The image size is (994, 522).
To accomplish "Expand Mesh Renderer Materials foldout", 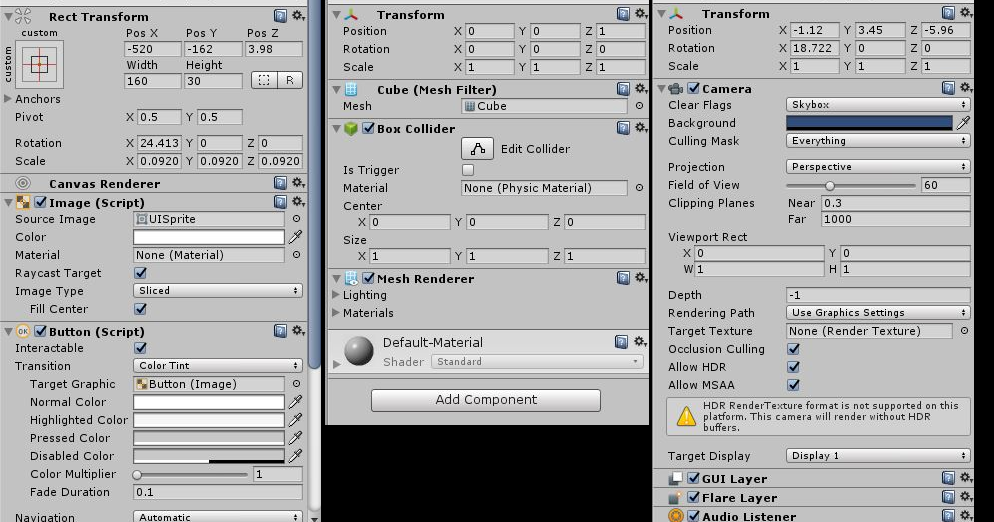I will (x=336, y=313).
